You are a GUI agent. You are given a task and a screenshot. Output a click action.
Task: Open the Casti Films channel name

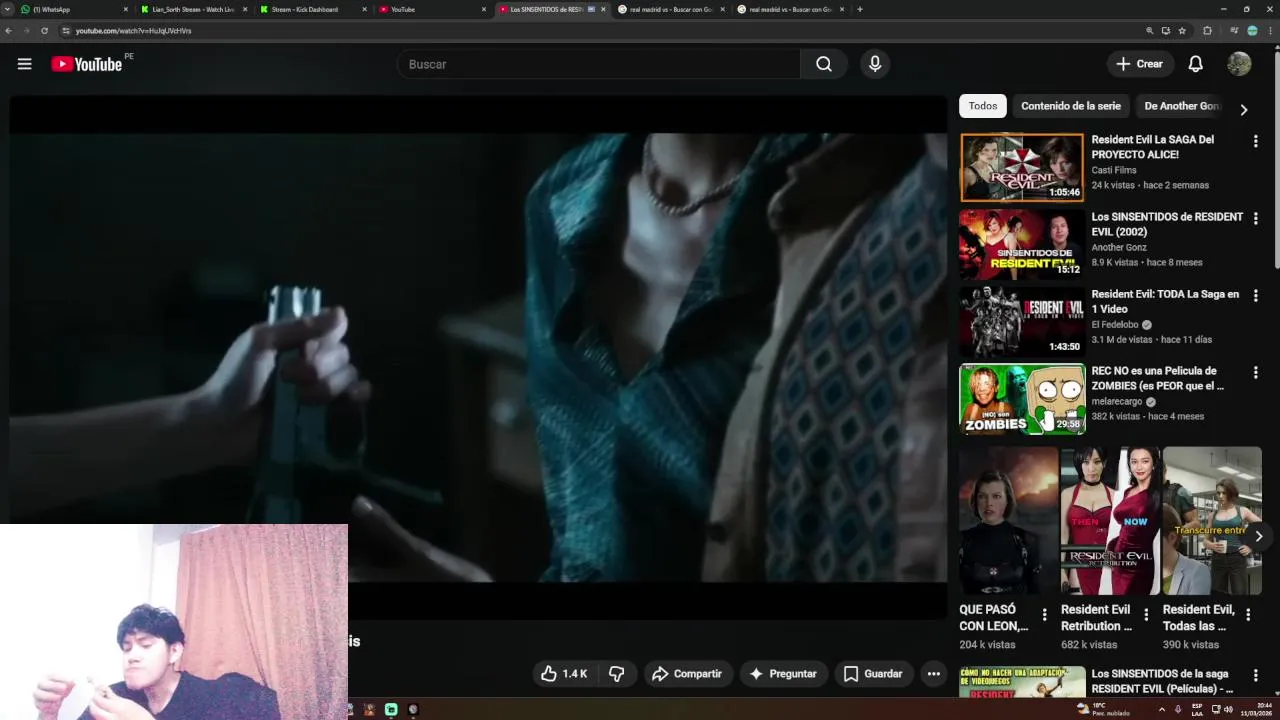click(1113, 170)
